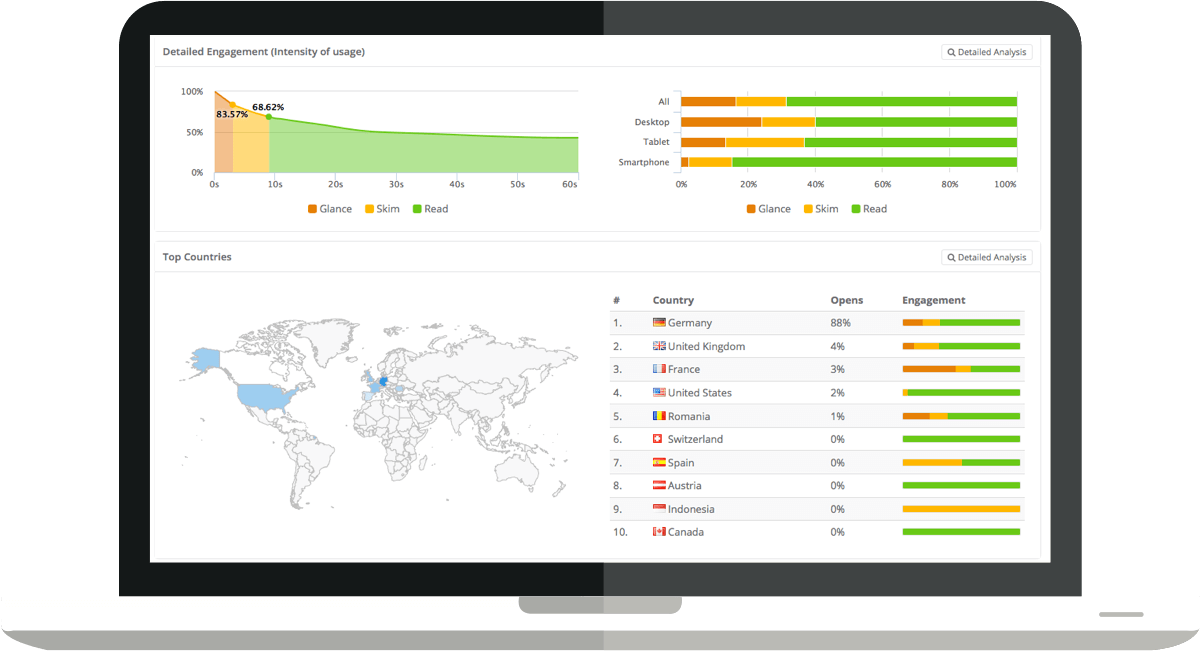Click the Romania flag icon
The image size is (1201, 651).
pos(658,416)
